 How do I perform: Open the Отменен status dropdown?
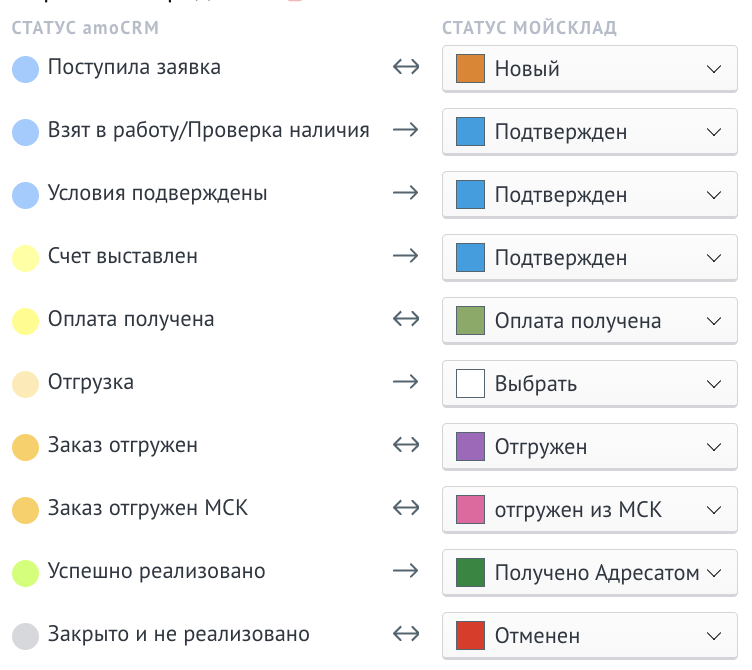589,635
